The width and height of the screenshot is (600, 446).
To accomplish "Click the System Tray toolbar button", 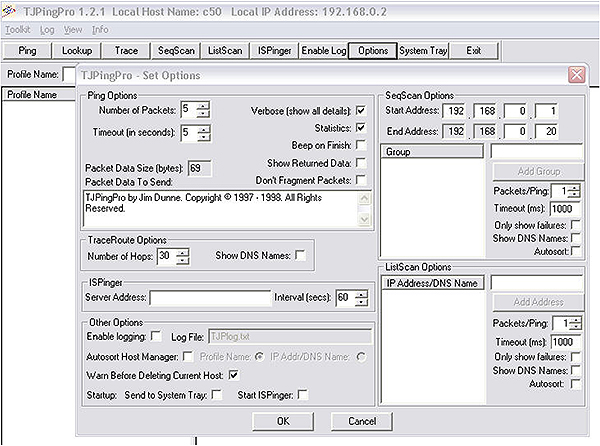I will coord(423,50).
